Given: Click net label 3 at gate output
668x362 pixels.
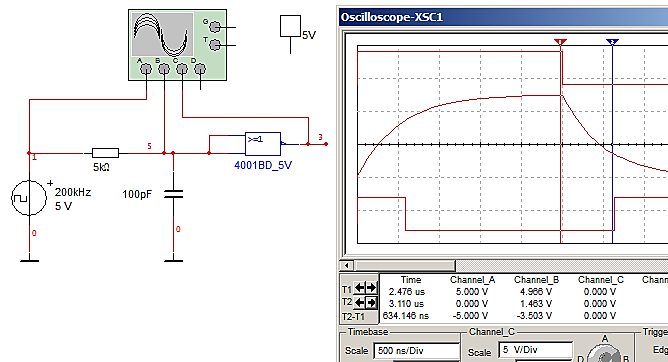Looking at the screenshot, I should tap(320, 137).
